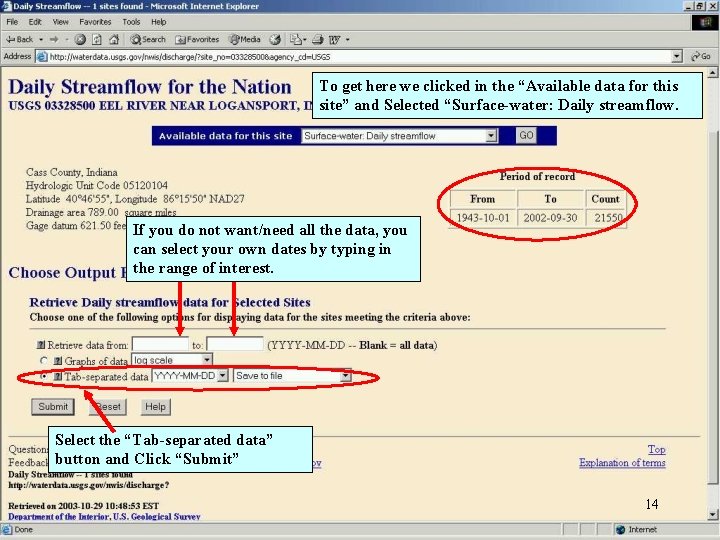
Task: Go to the Home page icon
Action: point(114,39)
